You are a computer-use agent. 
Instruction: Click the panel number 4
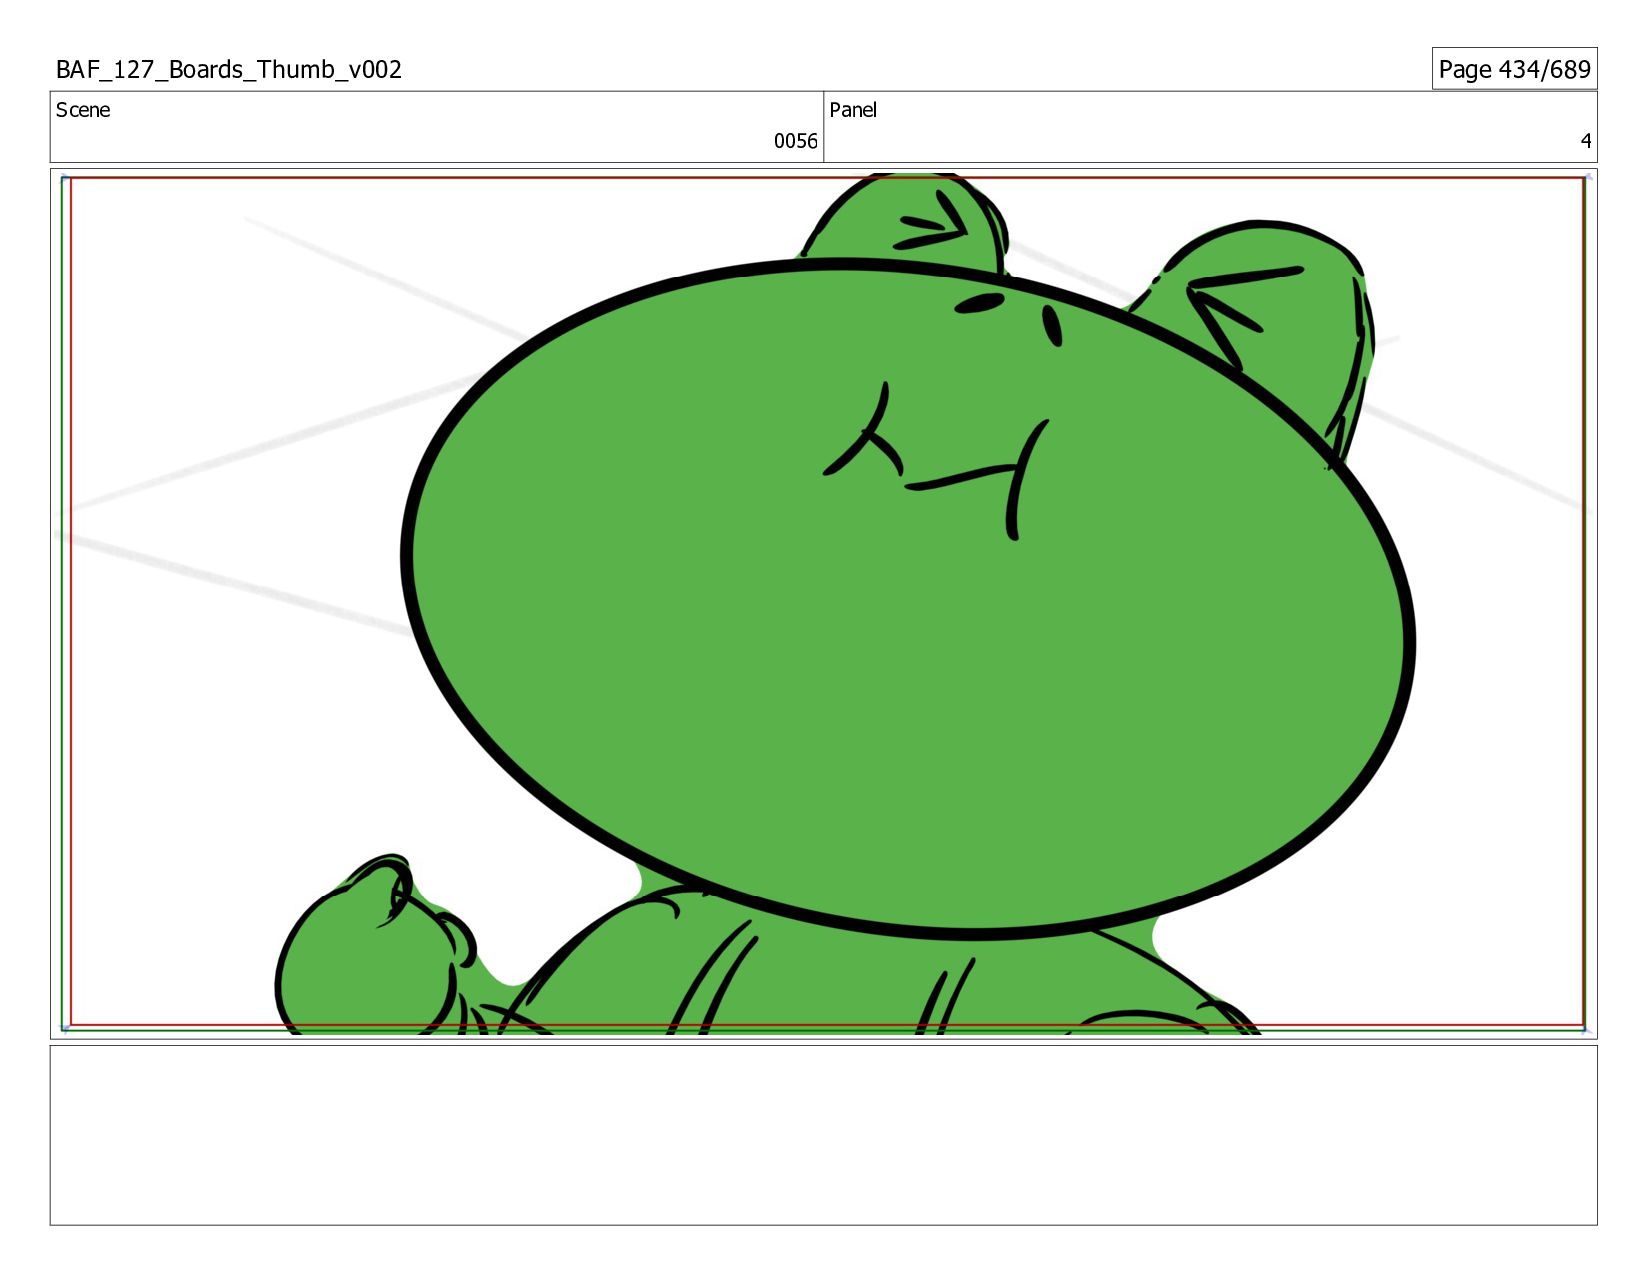(x=1585, y=141)
